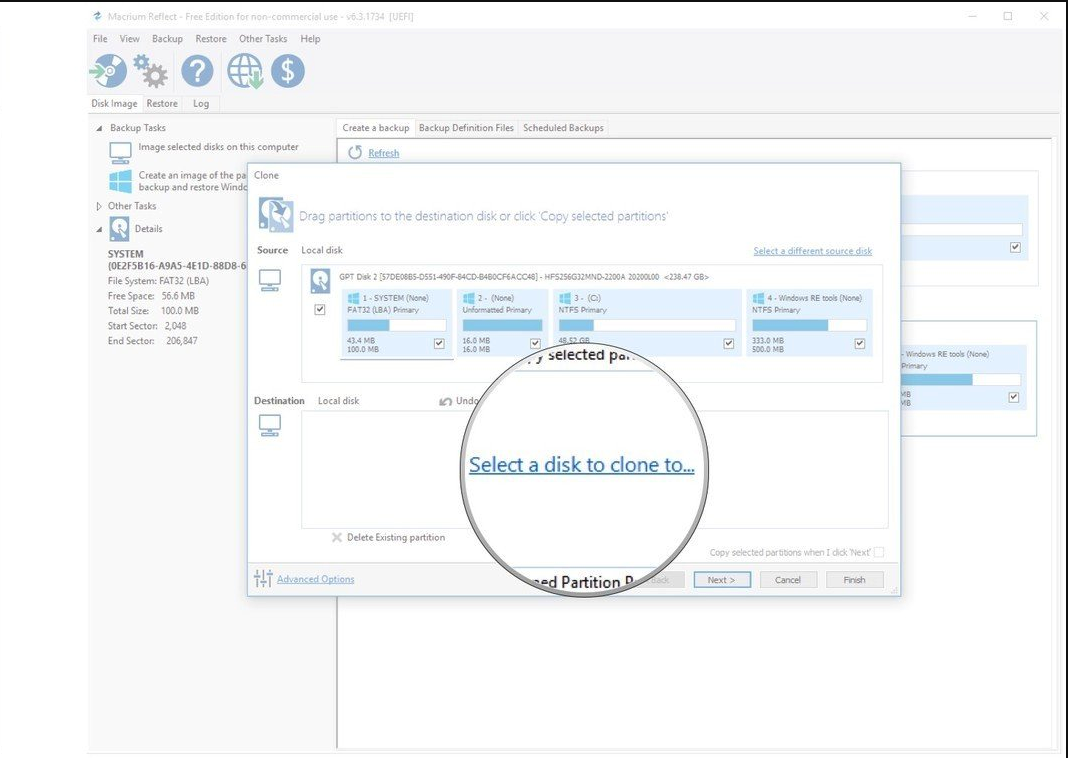Click 'End Sector: 206,847' detail line

[153, 341]
